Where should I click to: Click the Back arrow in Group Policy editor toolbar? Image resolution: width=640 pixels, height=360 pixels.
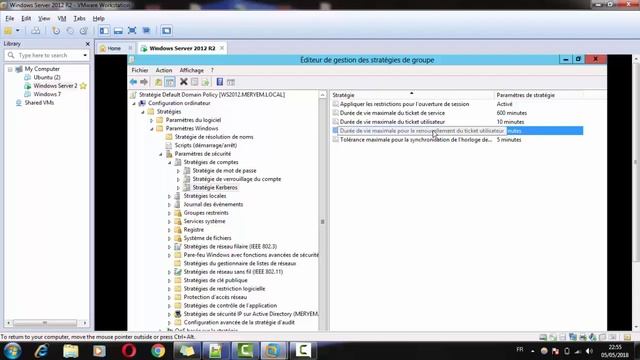pos(133,82)
